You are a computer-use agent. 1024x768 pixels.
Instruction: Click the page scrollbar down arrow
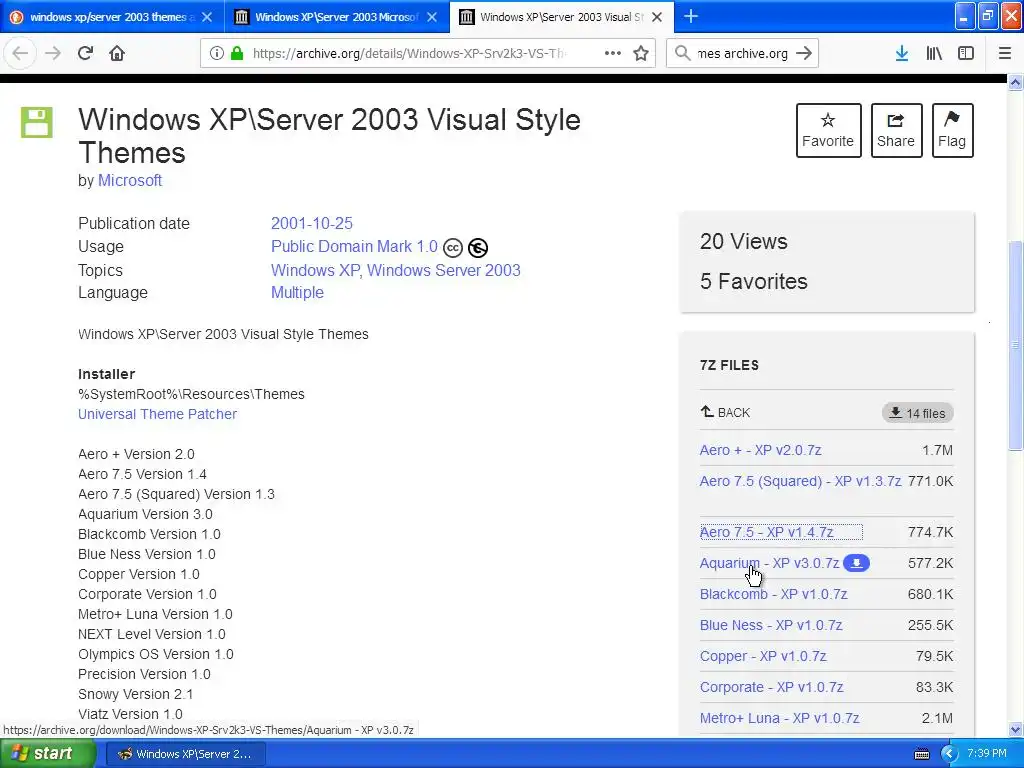tap(1015, 729)
